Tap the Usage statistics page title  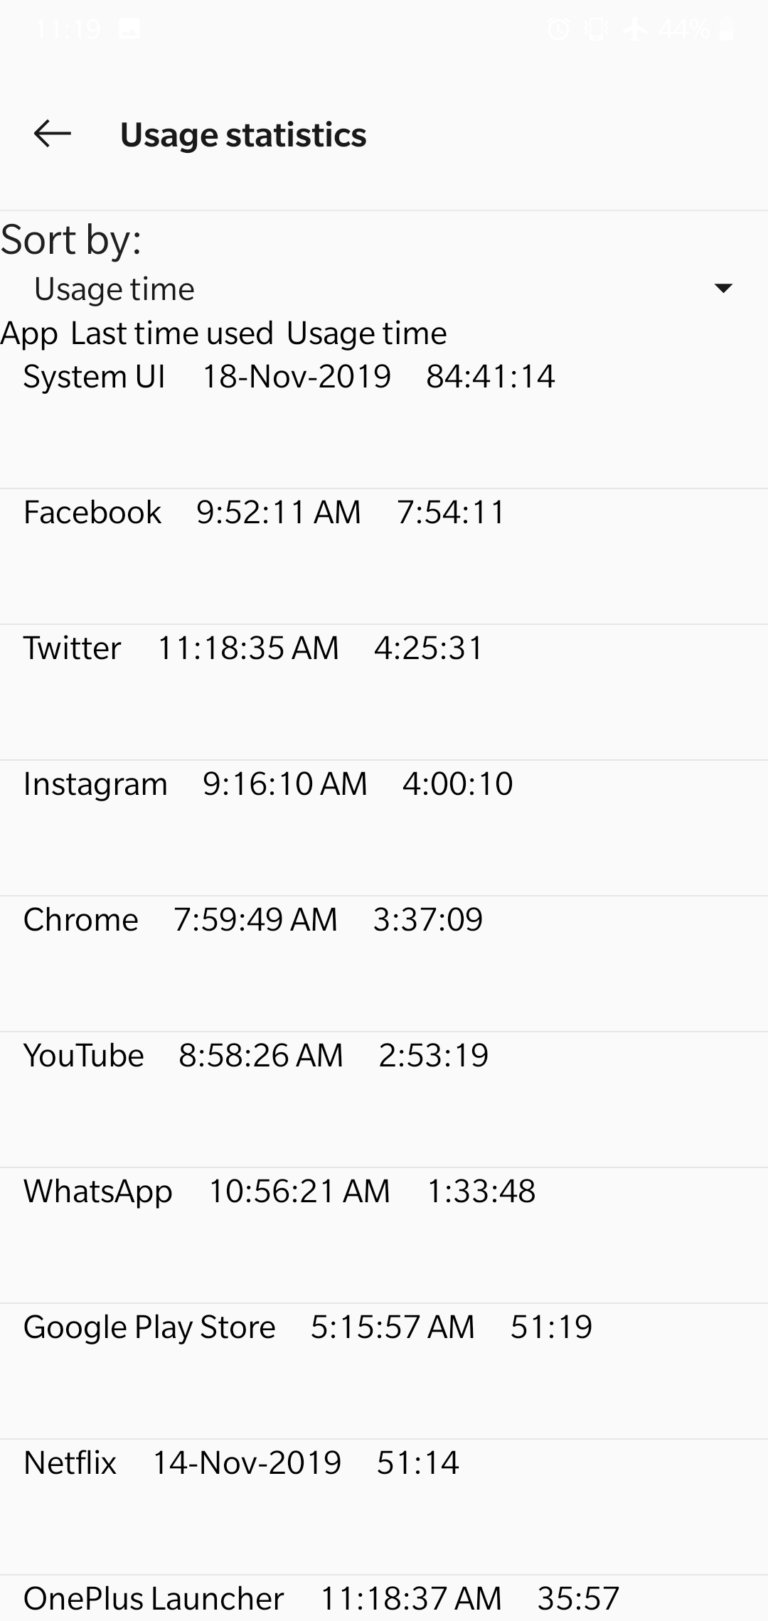[x=243, y=135]
